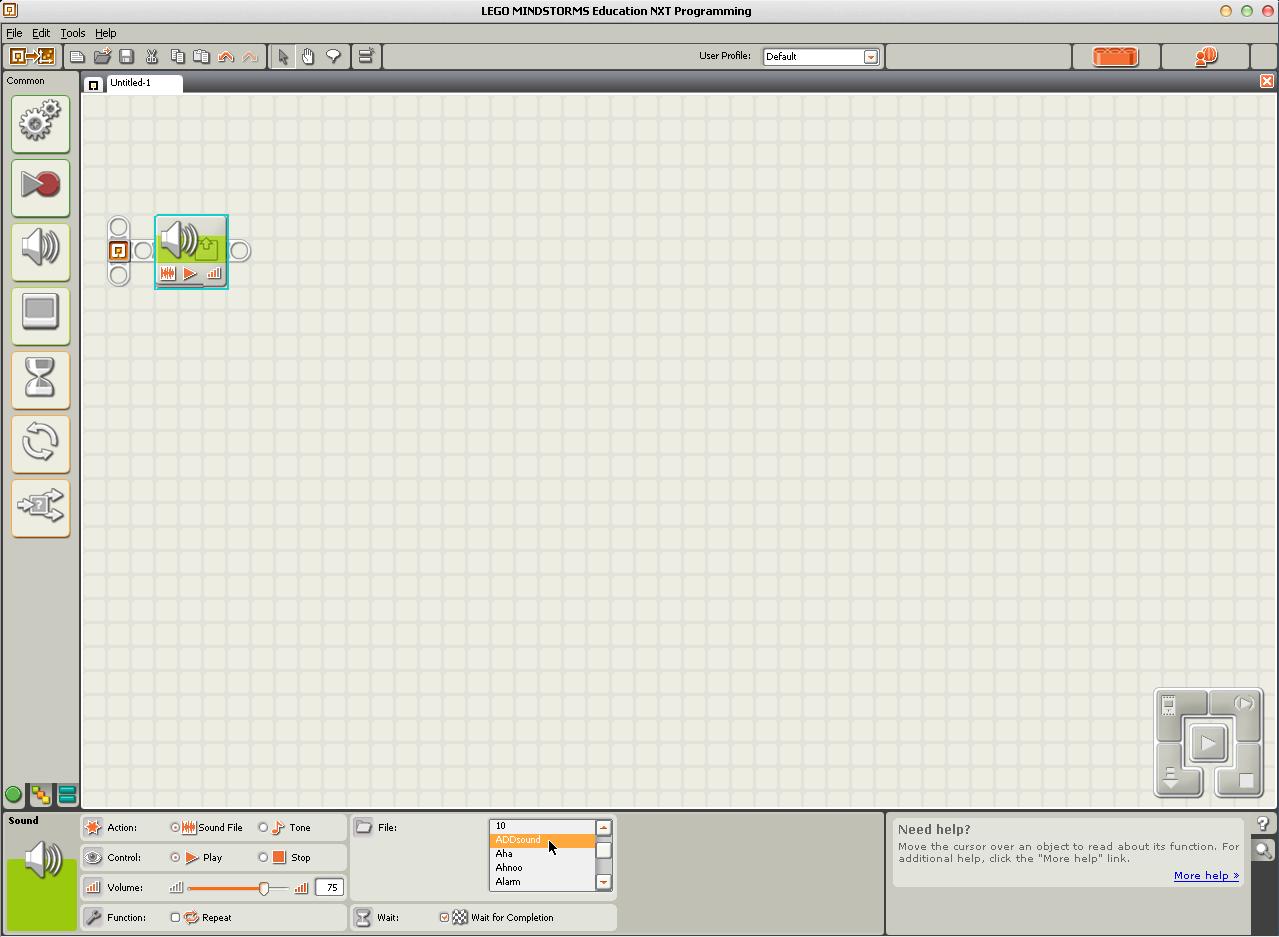
Task: Click the program start point icon on the beam
Action: [118, 251]
